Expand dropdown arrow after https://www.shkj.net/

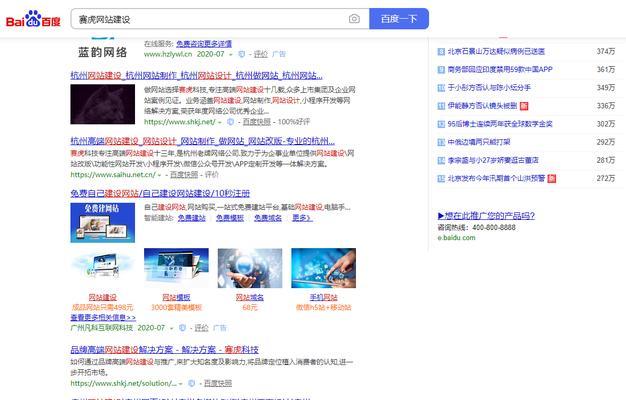[x=220, y=122]
